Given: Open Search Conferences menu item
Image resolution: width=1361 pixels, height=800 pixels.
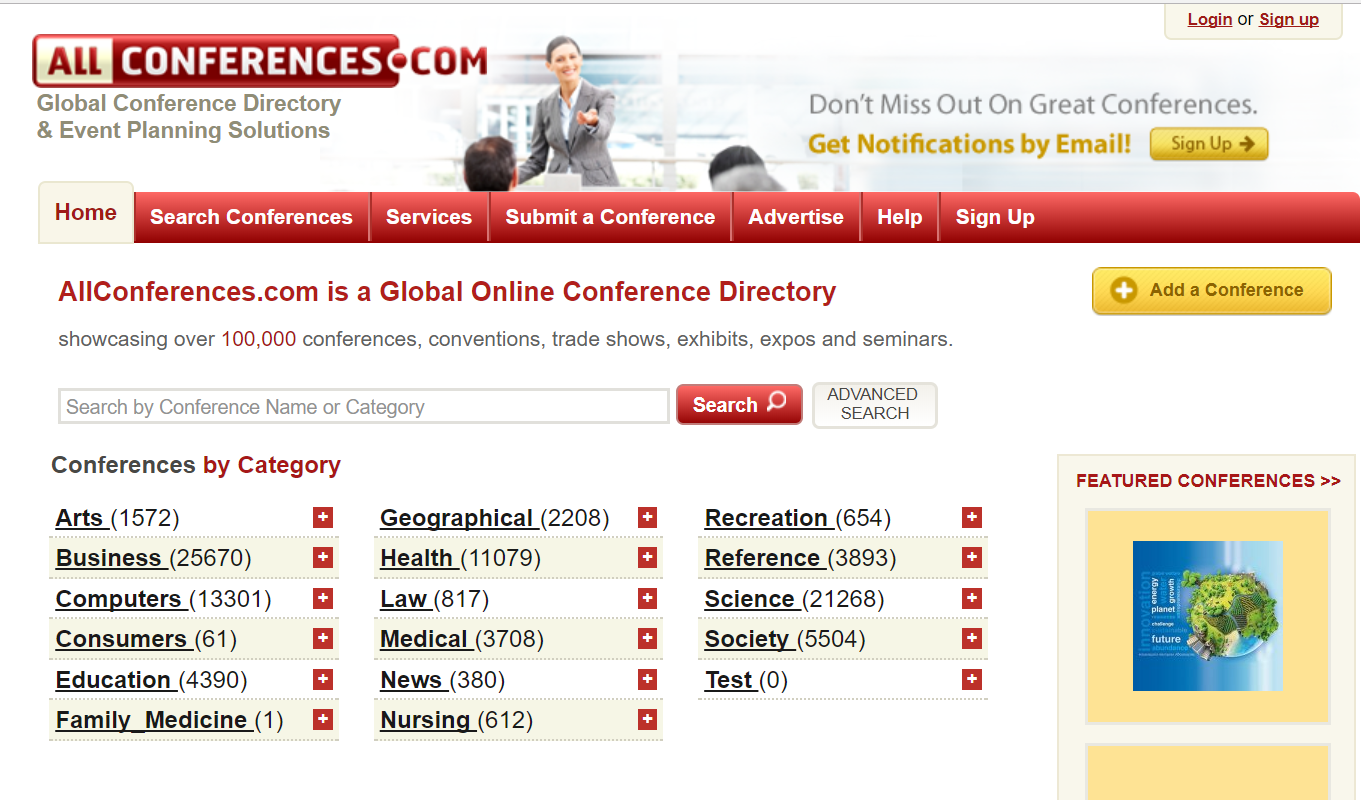Looking at the screenshot, I should pos(251,217).
